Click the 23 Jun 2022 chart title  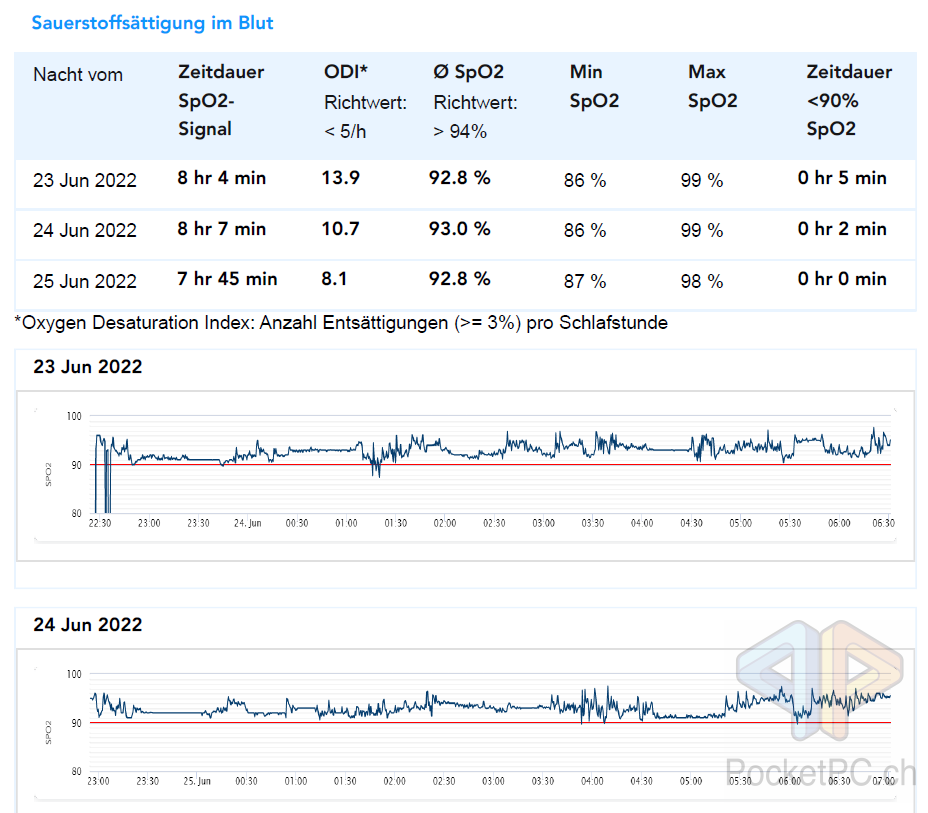(88, 367)
